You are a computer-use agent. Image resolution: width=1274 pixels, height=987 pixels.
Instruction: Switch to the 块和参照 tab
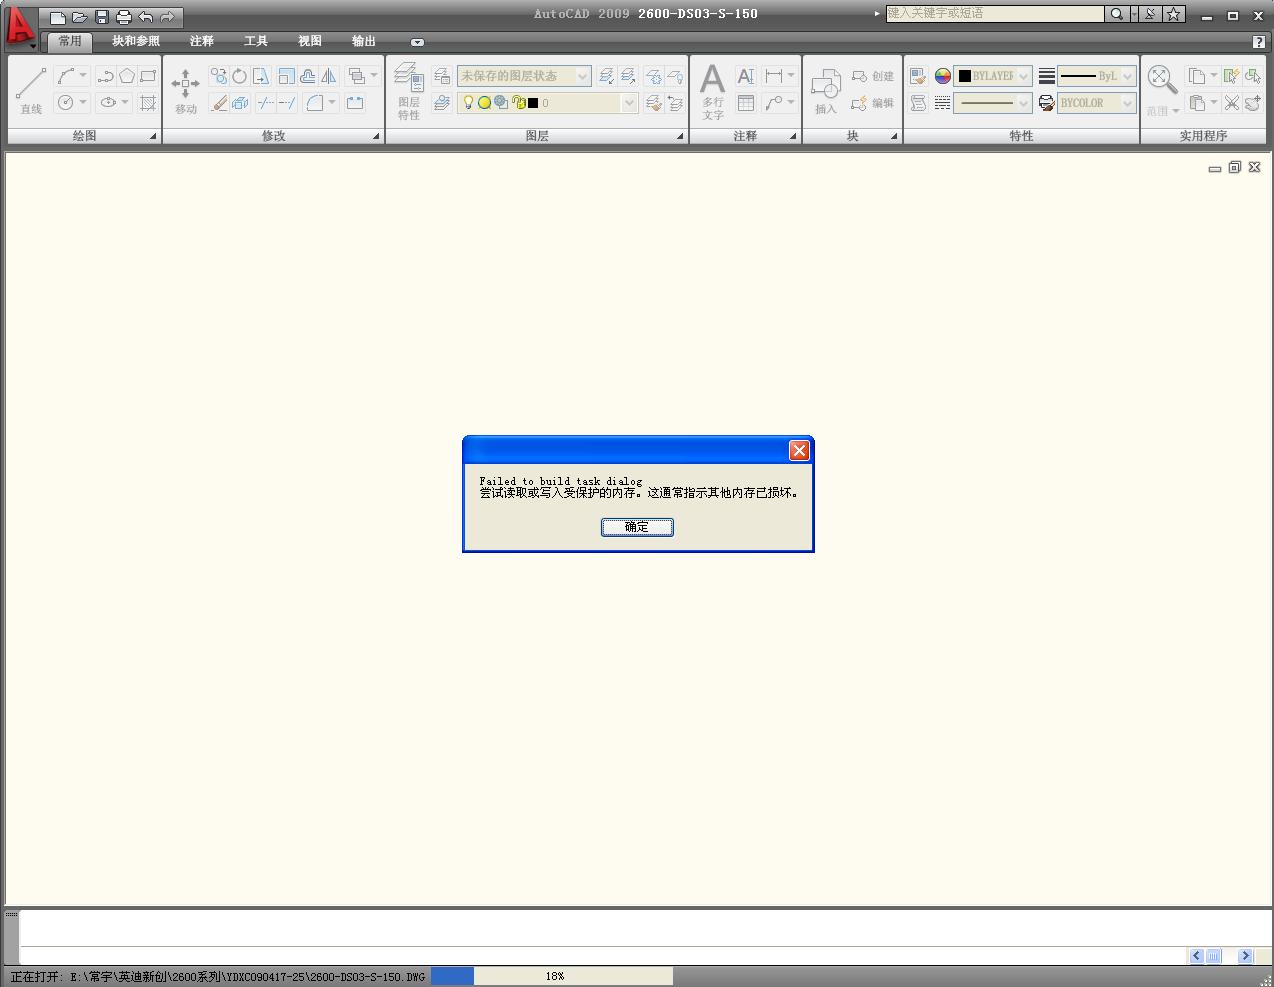[136, 41]
